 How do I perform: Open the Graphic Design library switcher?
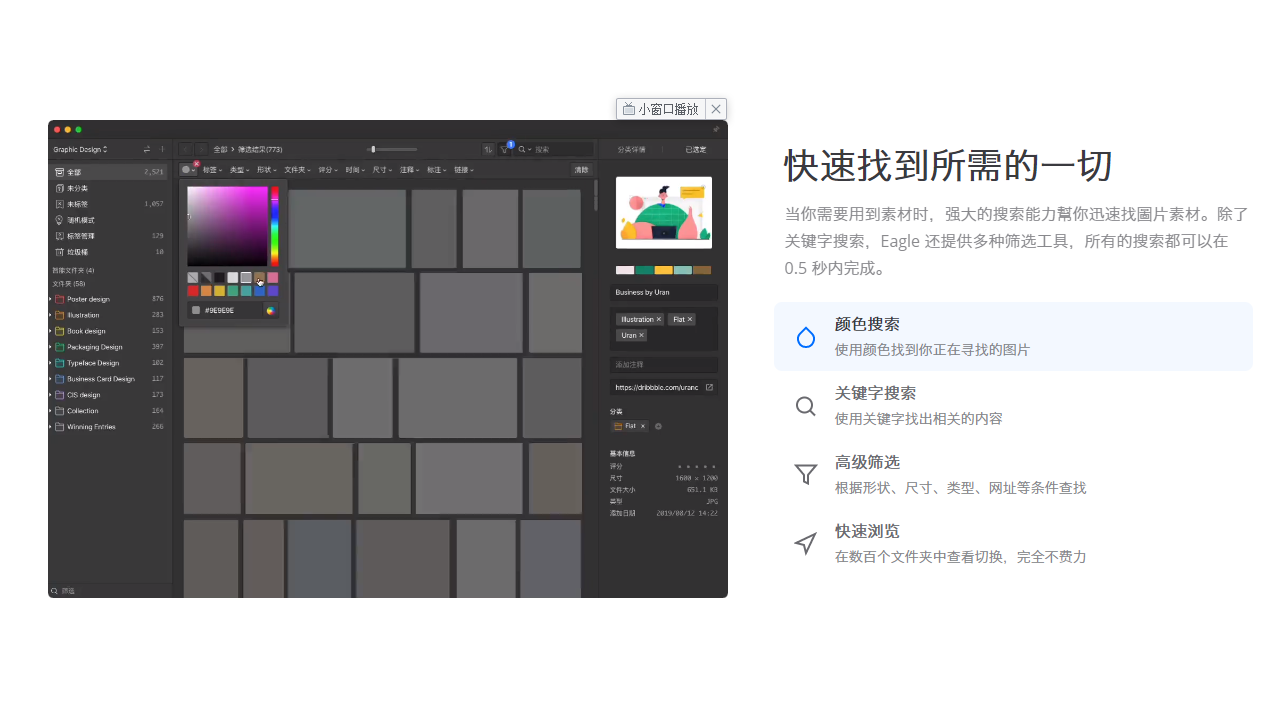(78, 148)
